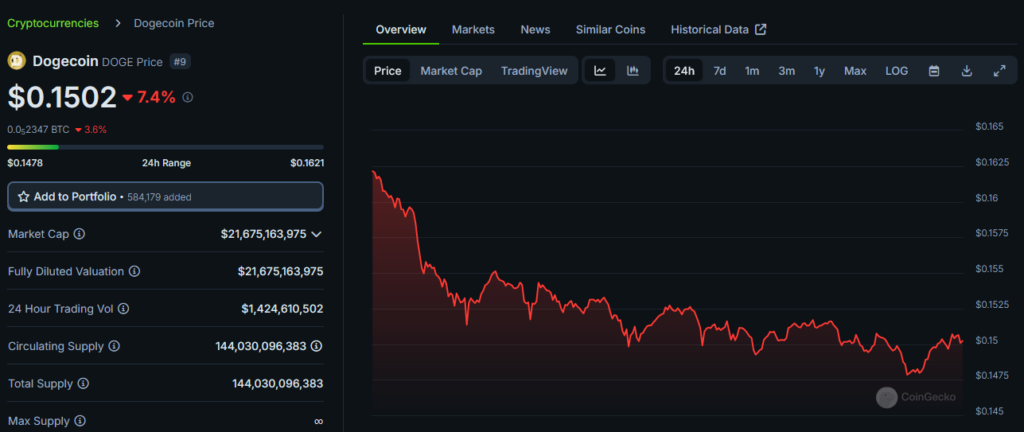Click the Dogecoin coin logo icon
The width and height of the screenshot is (1024, 432).
[x=16, y=61]
